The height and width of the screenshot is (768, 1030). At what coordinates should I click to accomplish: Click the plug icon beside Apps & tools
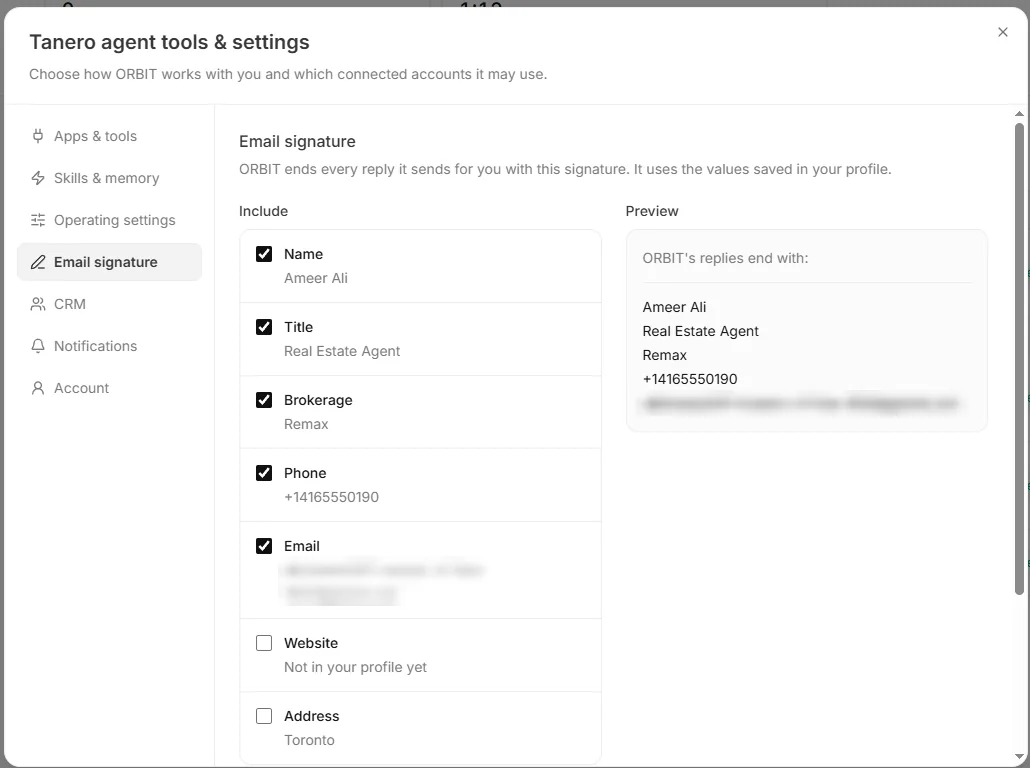tap(38, 136)
